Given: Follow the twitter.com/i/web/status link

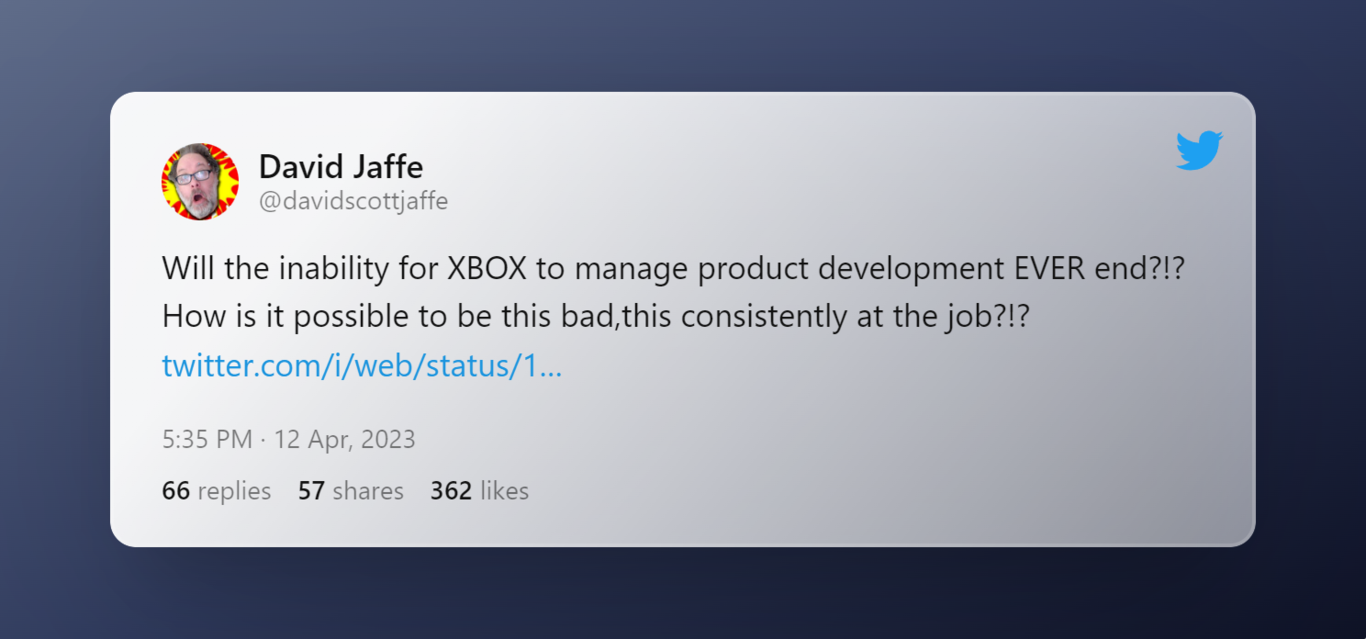Looking at the screenshot, I should click(x=361, y=366).
